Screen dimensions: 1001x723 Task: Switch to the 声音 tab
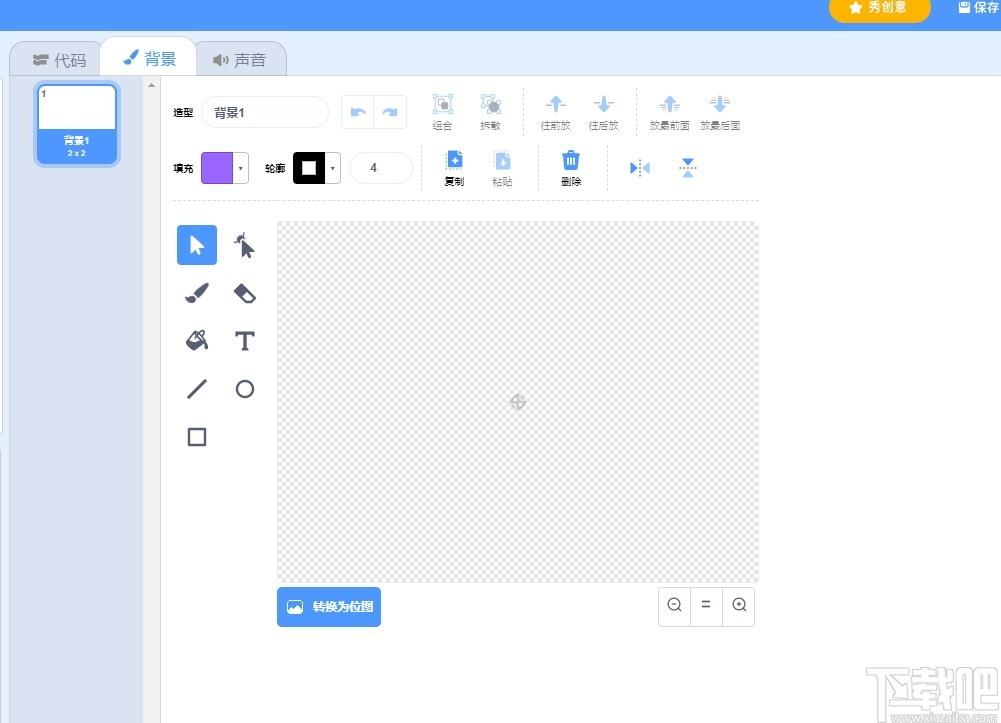coord(240,60)
